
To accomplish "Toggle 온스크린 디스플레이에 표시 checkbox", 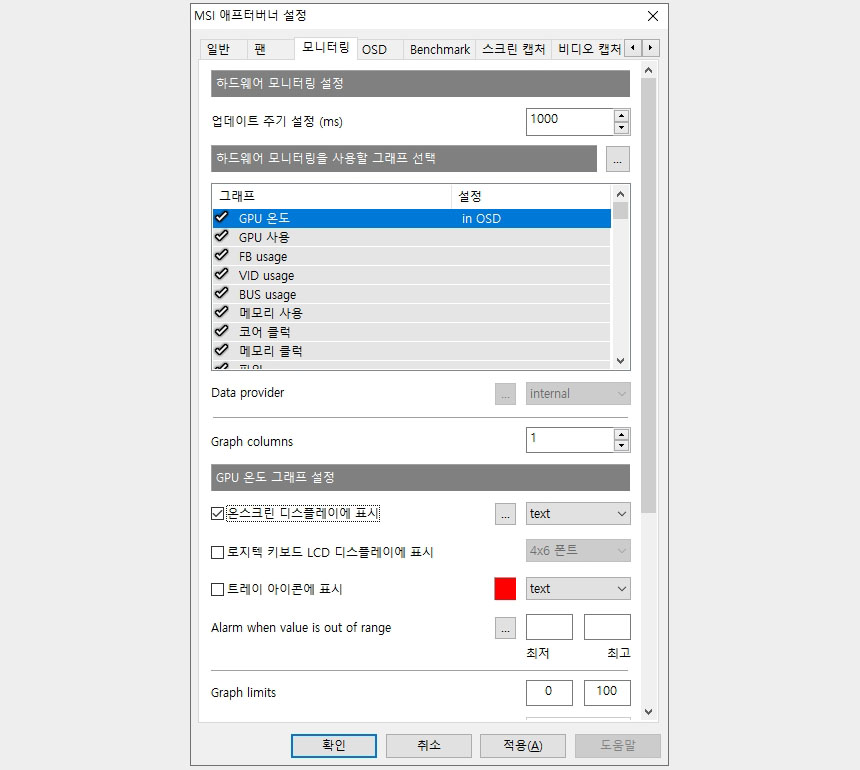I will pyautogui.click(x=217, y=514).
